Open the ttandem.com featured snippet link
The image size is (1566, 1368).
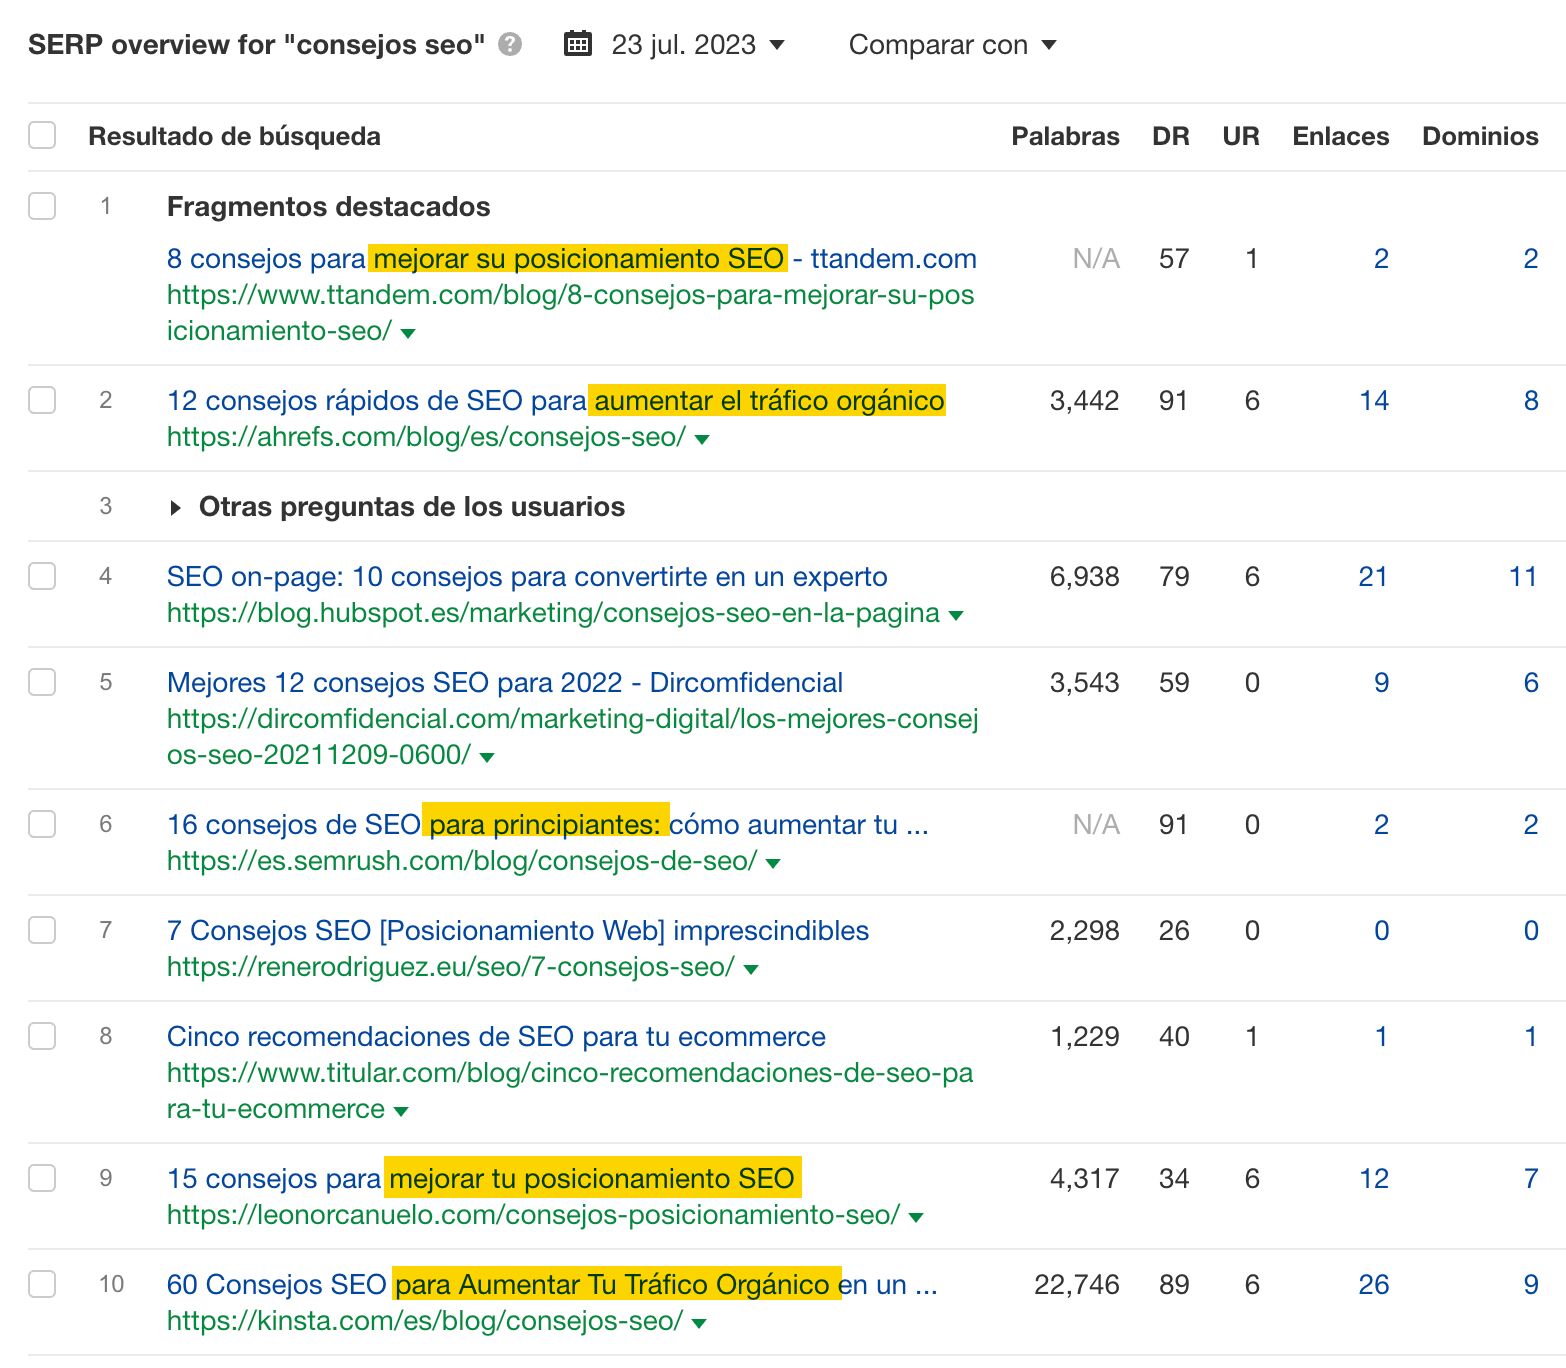pyautogui.click(x=570, y=258)
